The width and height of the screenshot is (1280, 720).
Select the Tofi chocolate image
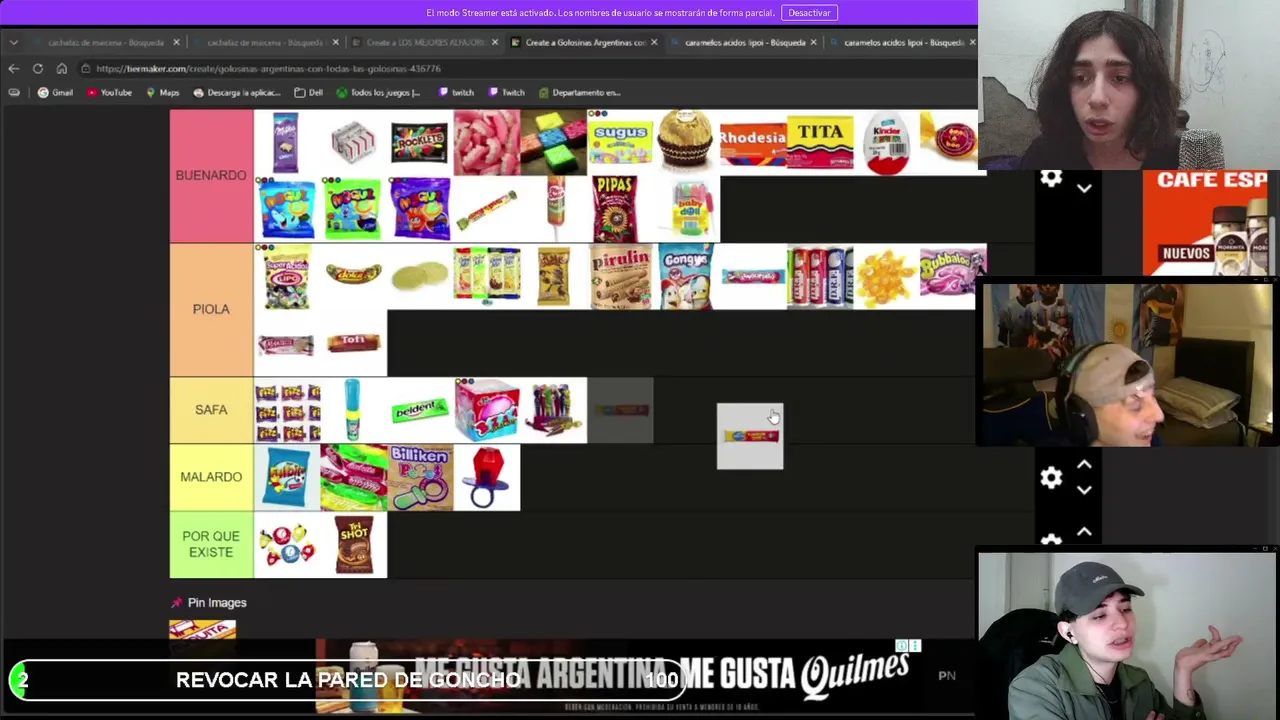tap(353, 343)
